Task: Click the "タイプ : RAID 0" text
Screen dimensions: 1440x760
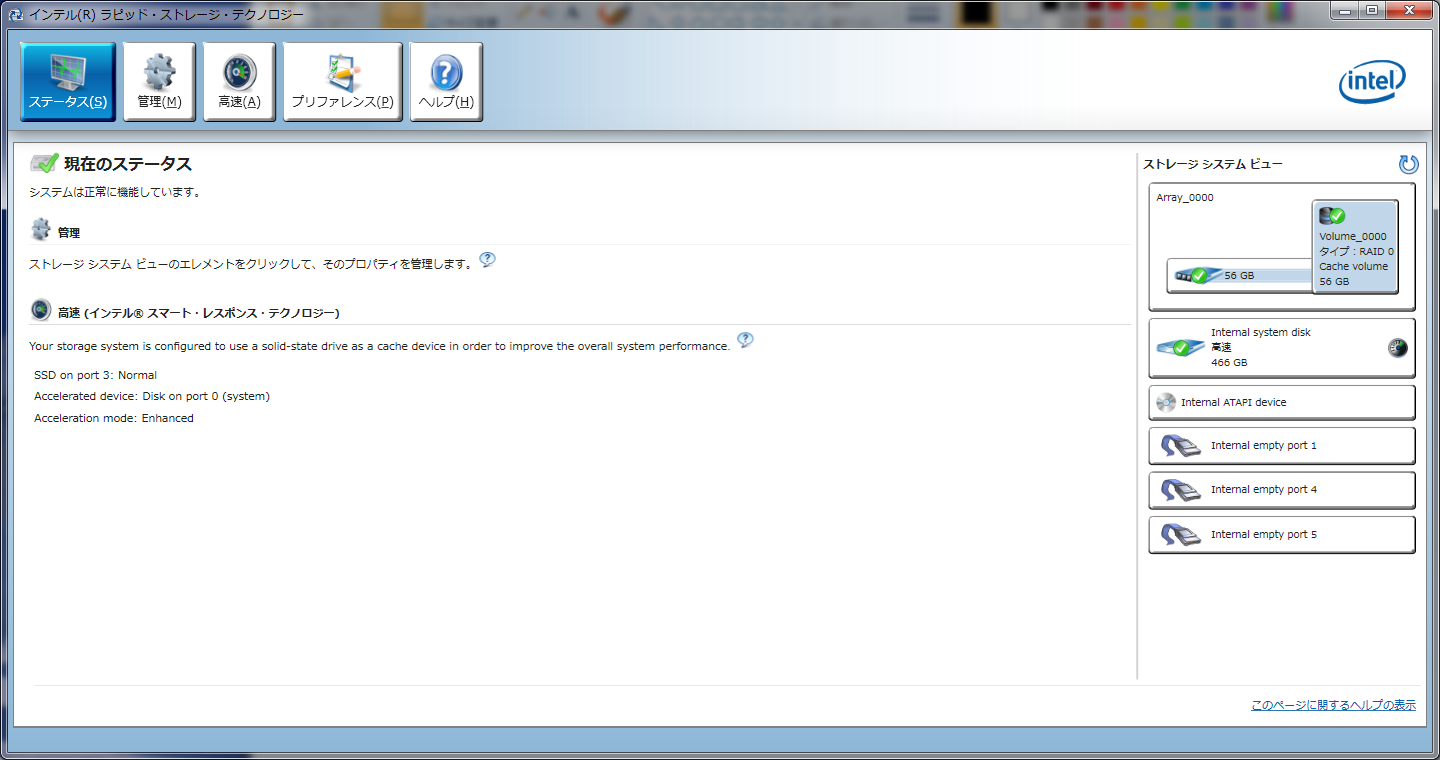Action: [1356, 252]
